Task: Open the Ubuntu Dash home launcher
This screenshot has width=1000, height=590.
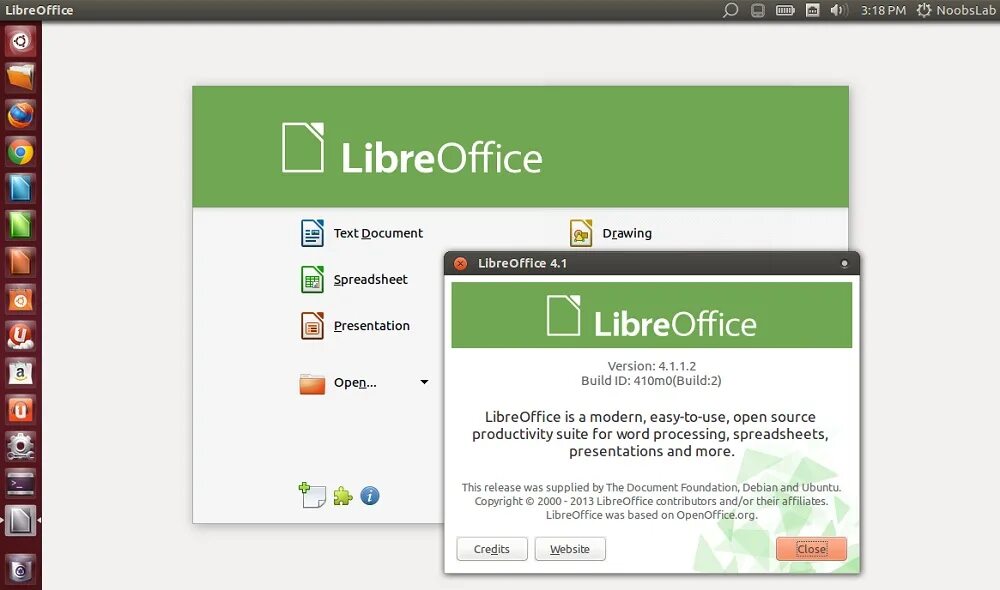Action: point(20,41)
